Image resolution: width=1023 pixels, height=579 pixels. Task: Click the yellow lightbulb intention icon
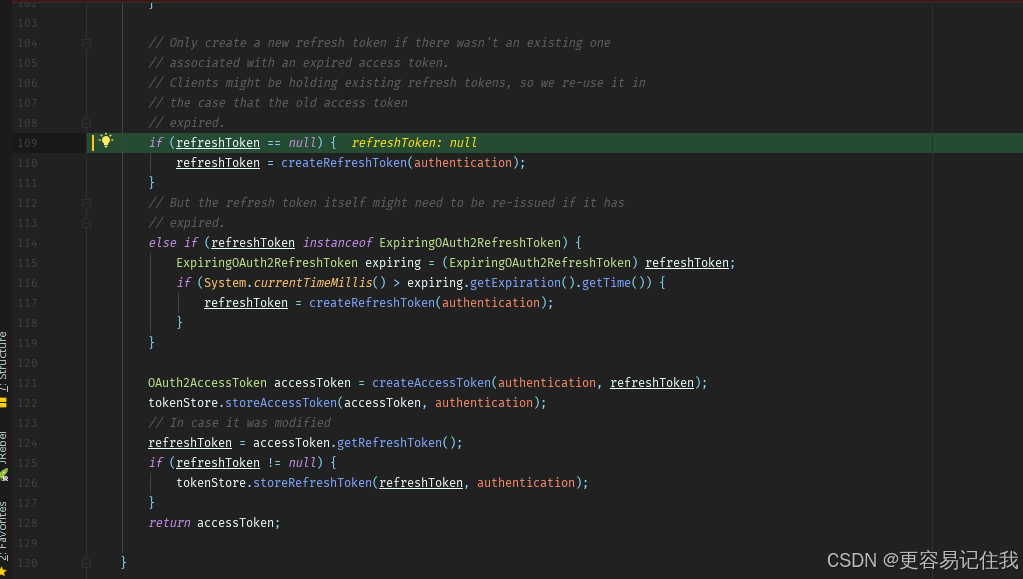(106, 141)
